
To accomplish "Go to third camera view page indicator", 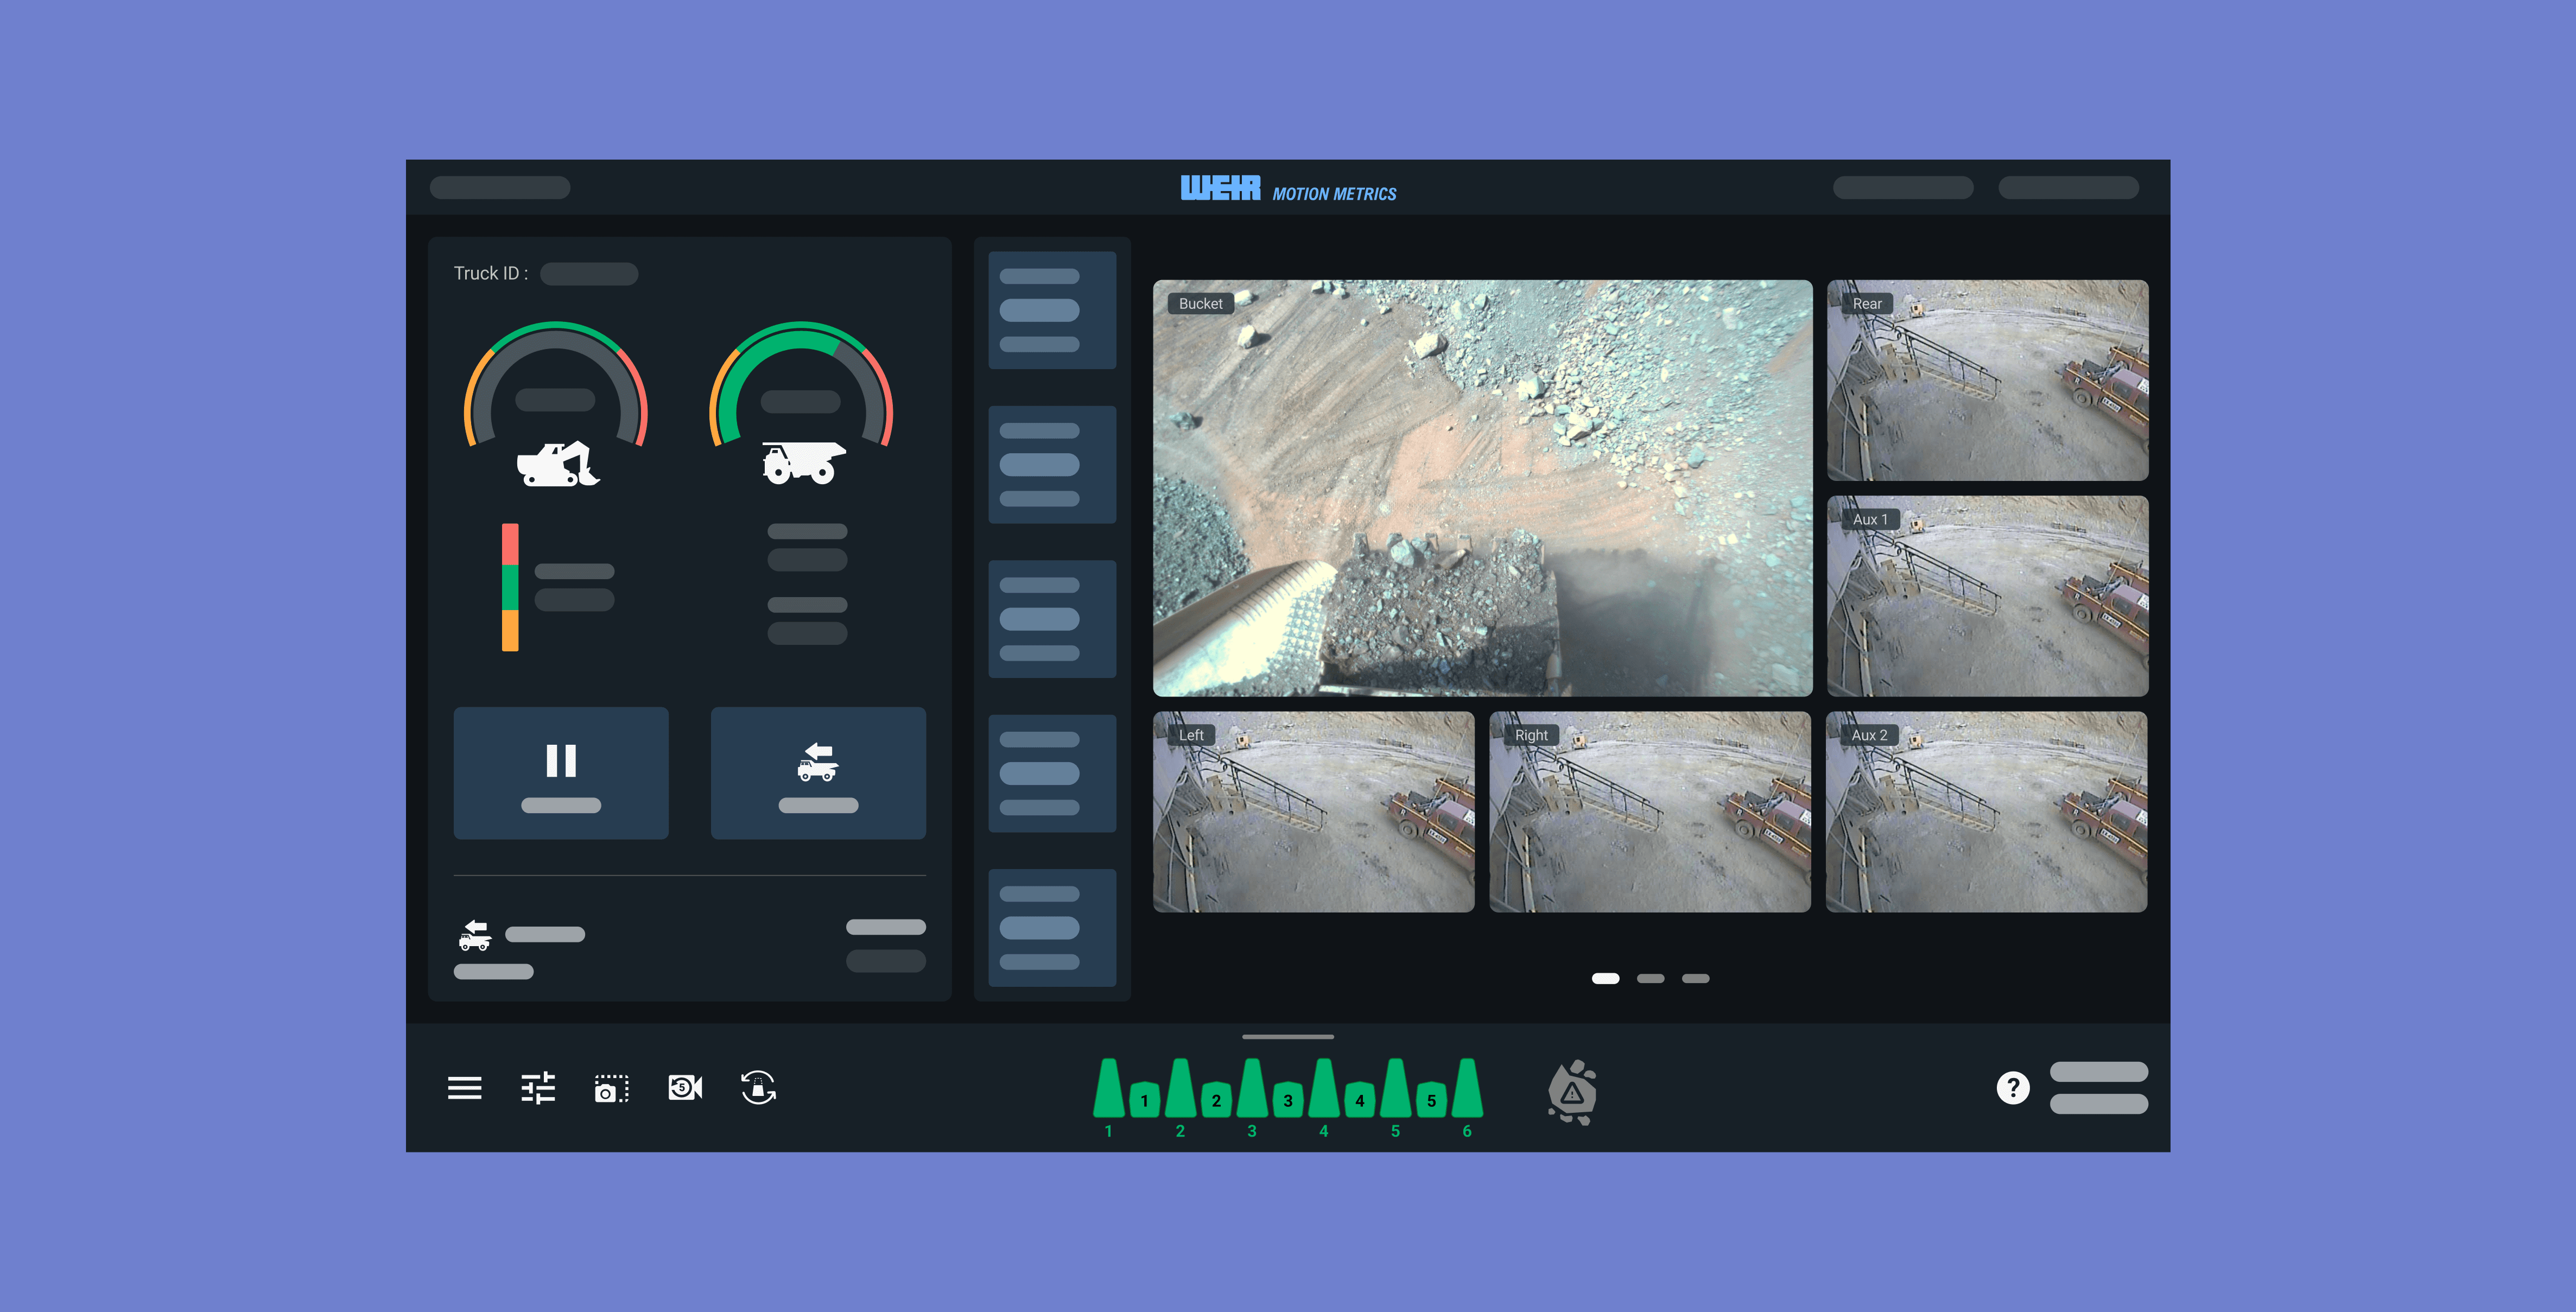I will point(1695,979).
